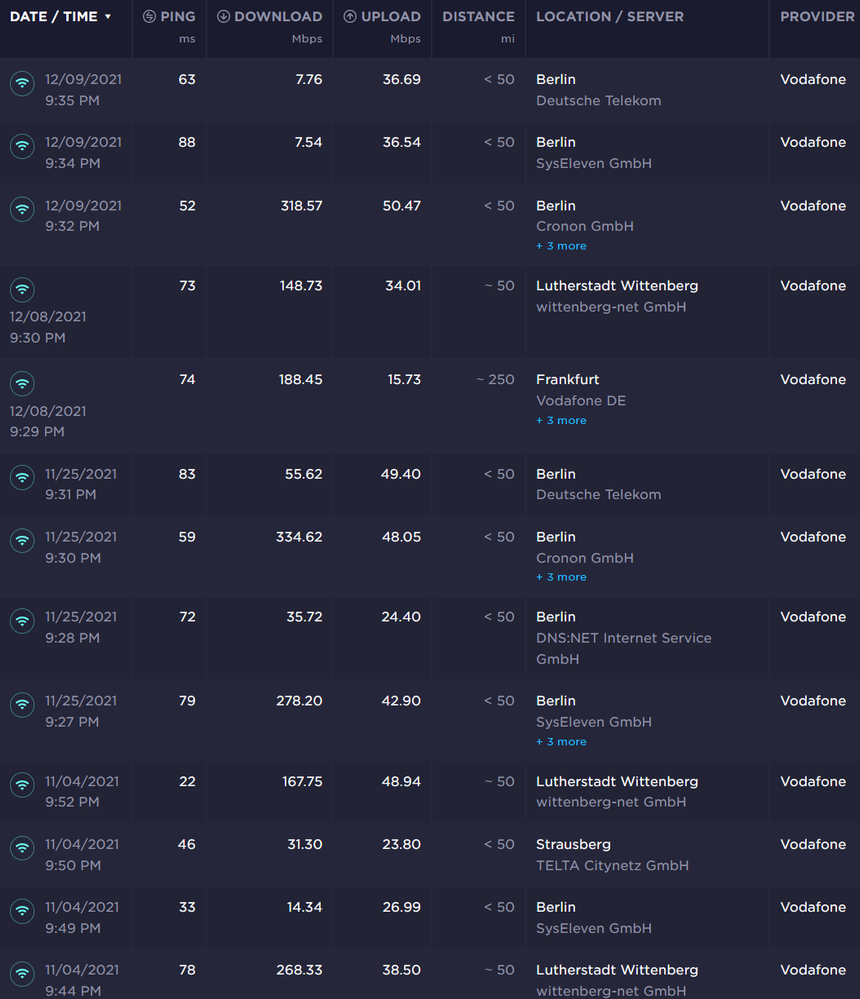Click wifi icon for 11/25/2021 9:27 PM

click(x=22, y=705)
